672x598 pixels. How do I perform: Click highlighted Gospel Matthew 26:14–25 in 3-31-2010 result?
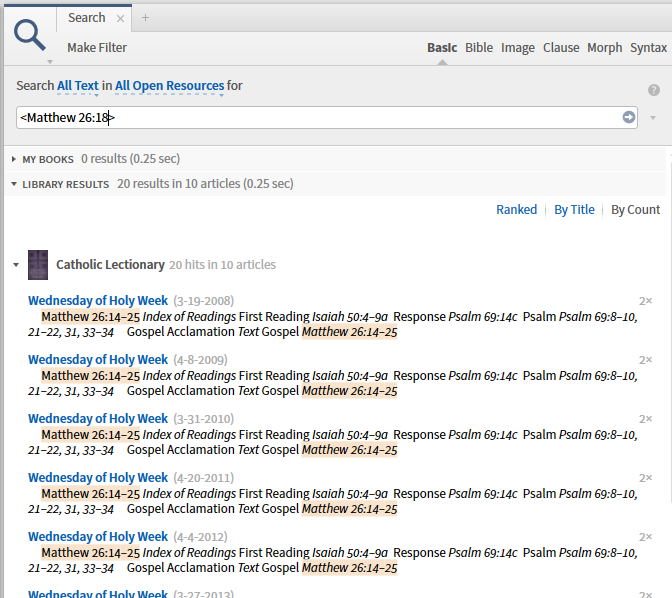click(x=349, y=450)
